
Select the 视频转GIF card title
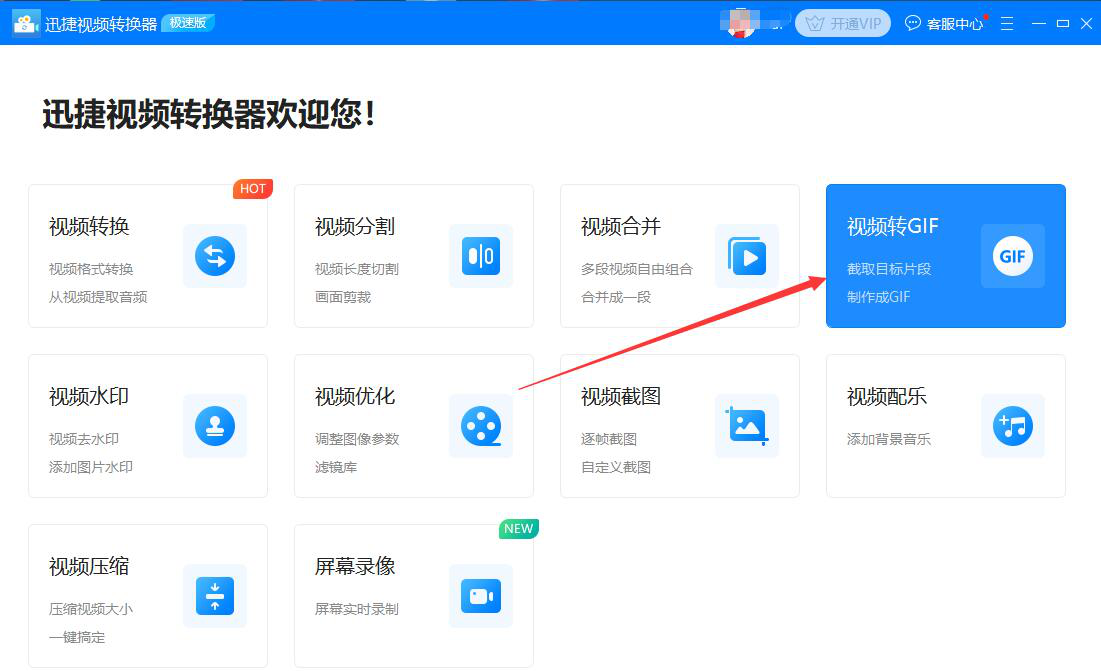(892, 227)
